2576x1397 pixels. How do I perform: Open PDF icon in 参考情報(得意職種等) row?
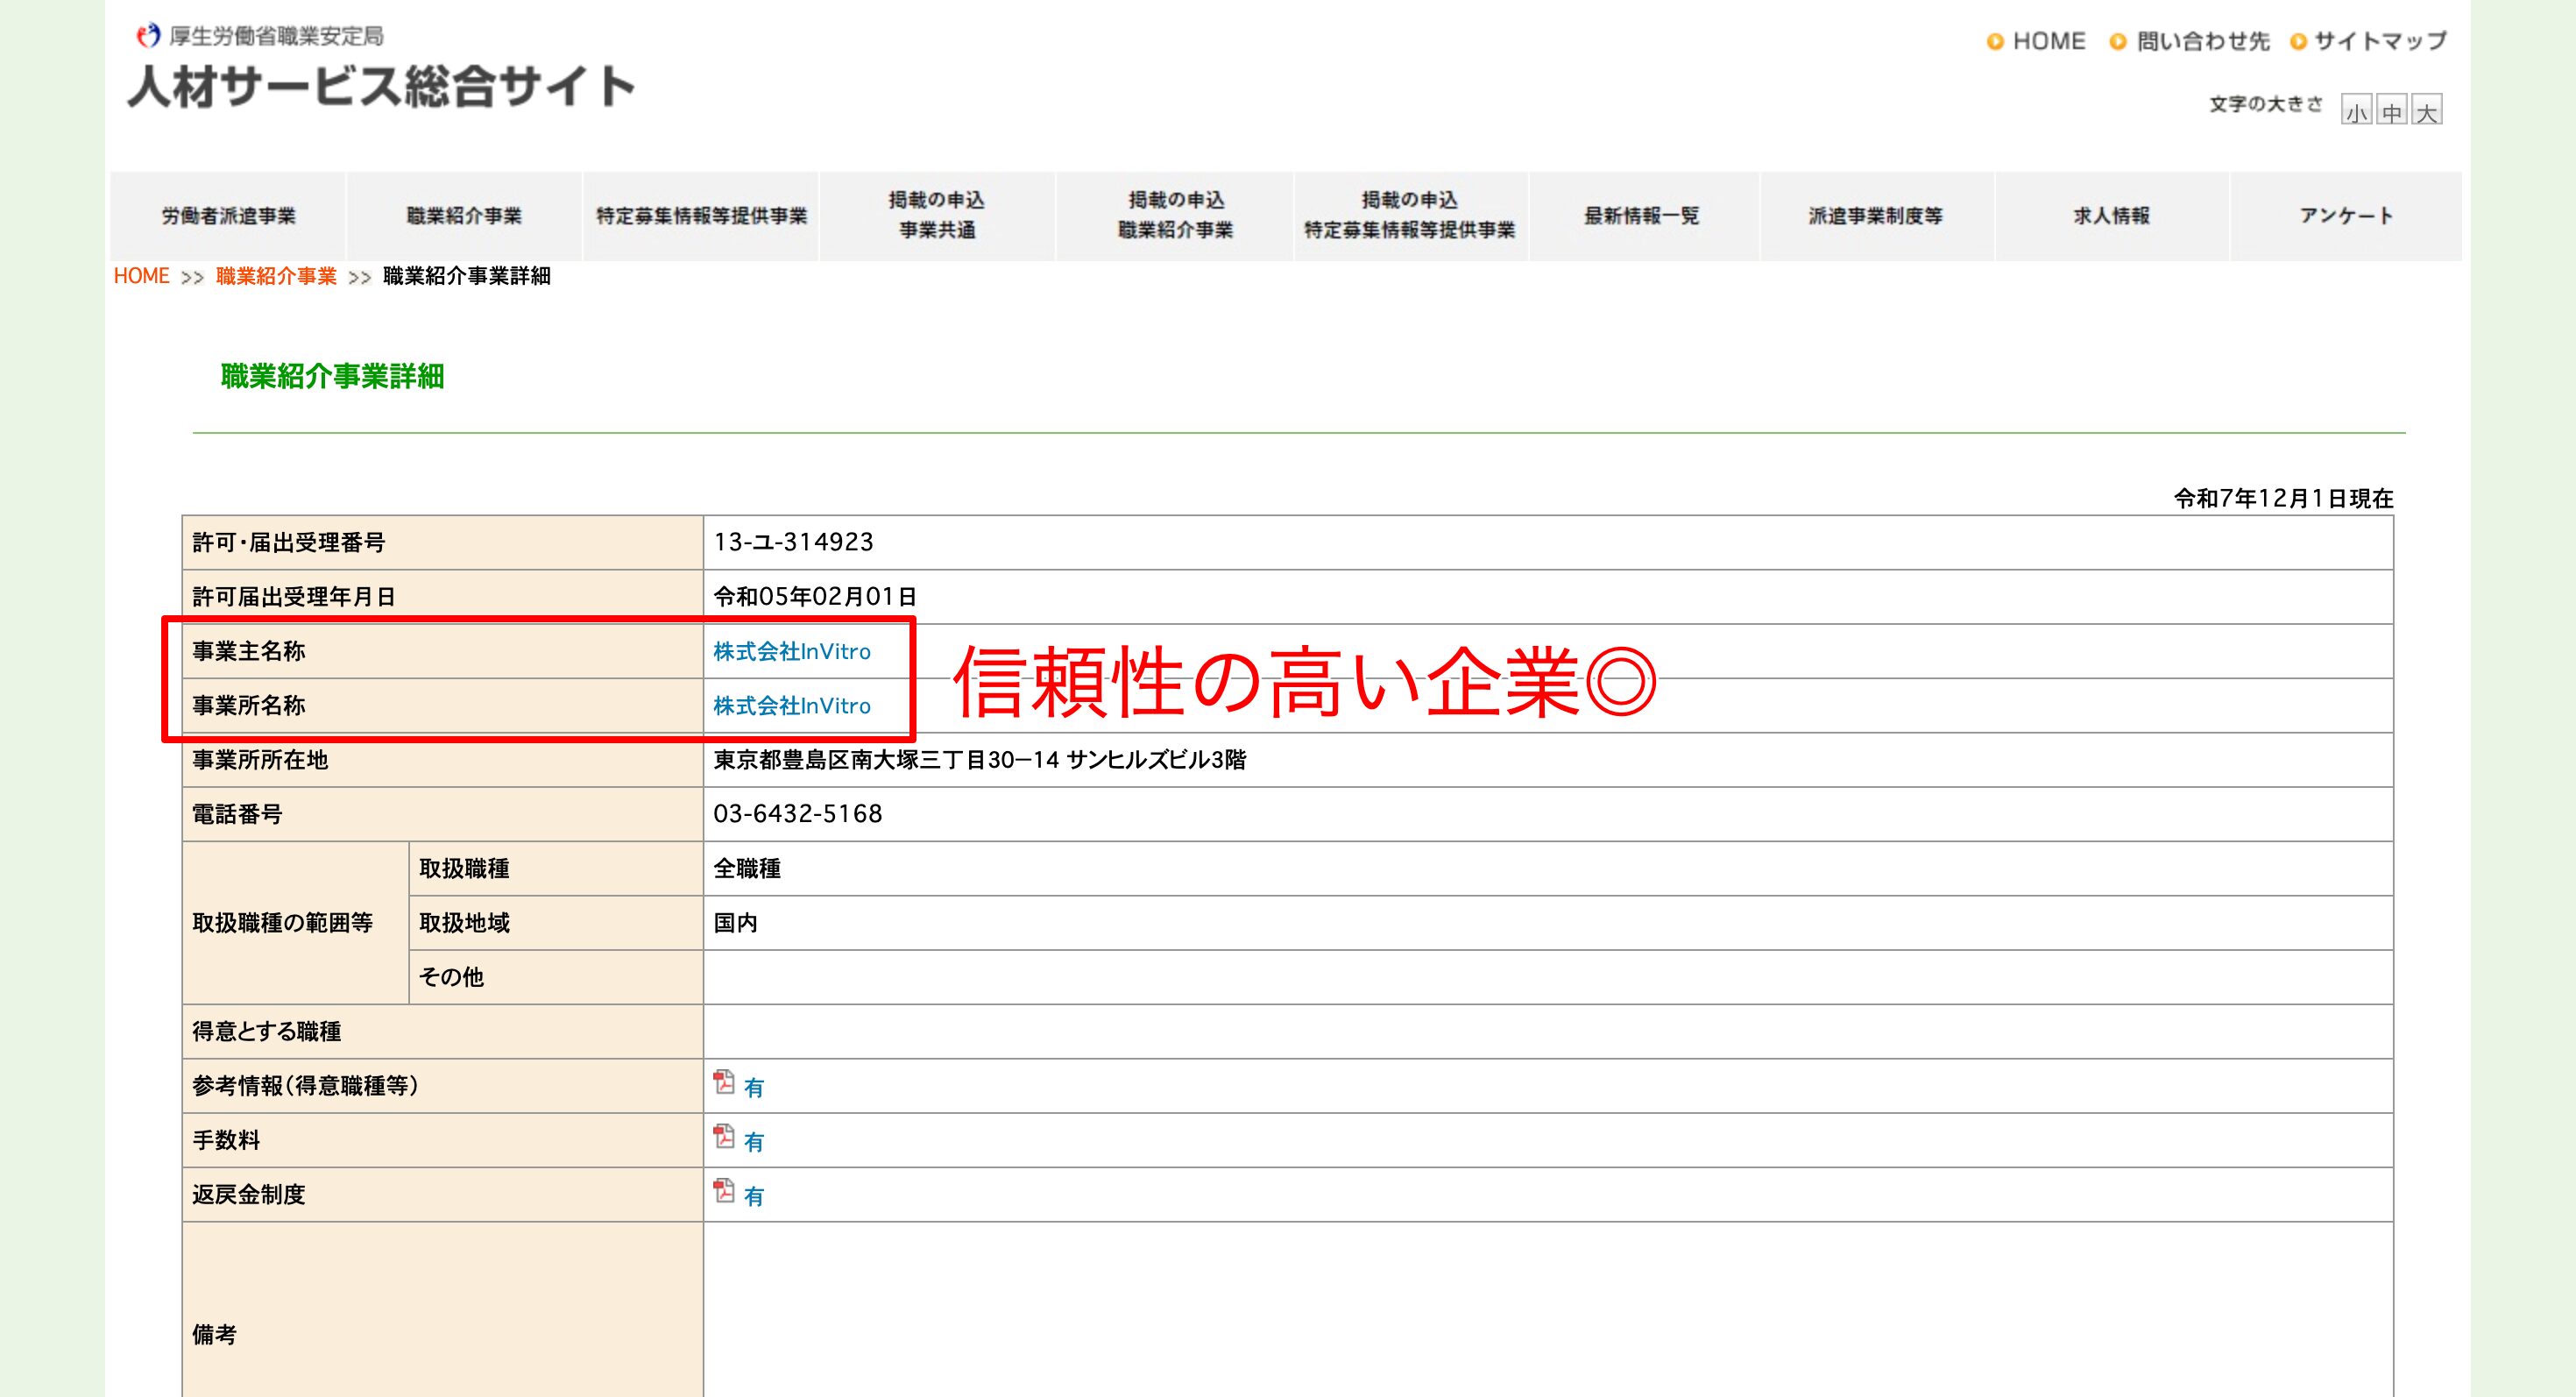click(x=724, y=1083)
